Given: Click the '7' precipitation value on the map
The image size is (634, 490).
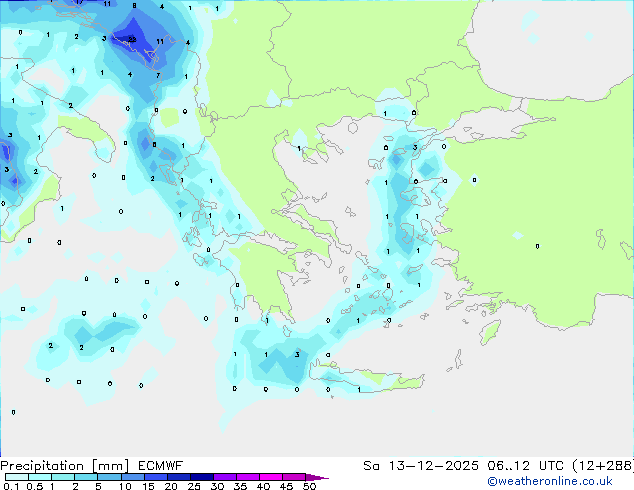Looking at the screenshot, I should tap(158, 75).
